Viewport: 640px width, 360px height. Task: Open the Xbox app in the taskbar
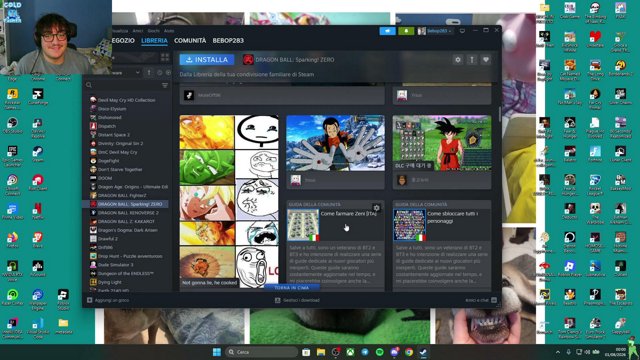(350, 352)
